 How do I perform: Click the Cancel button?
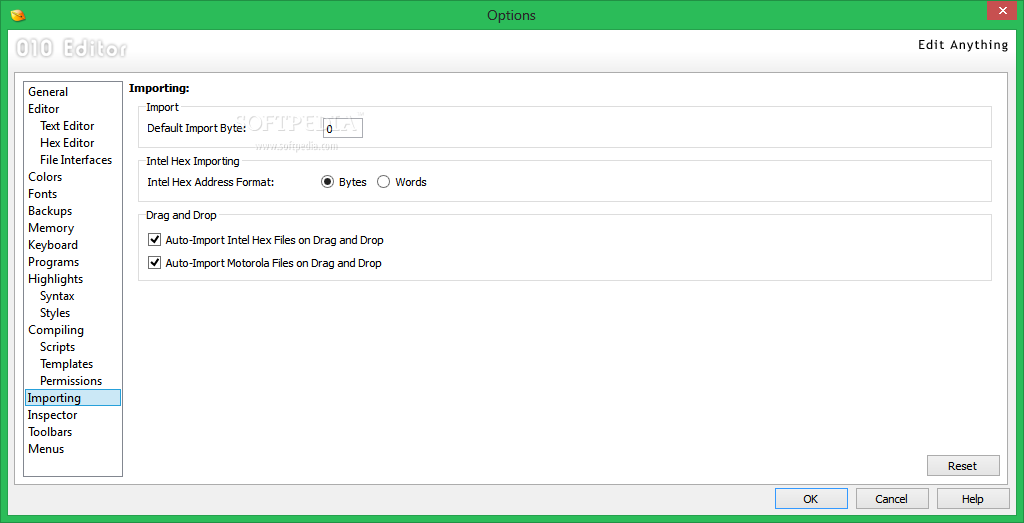(x=891, y=499)
